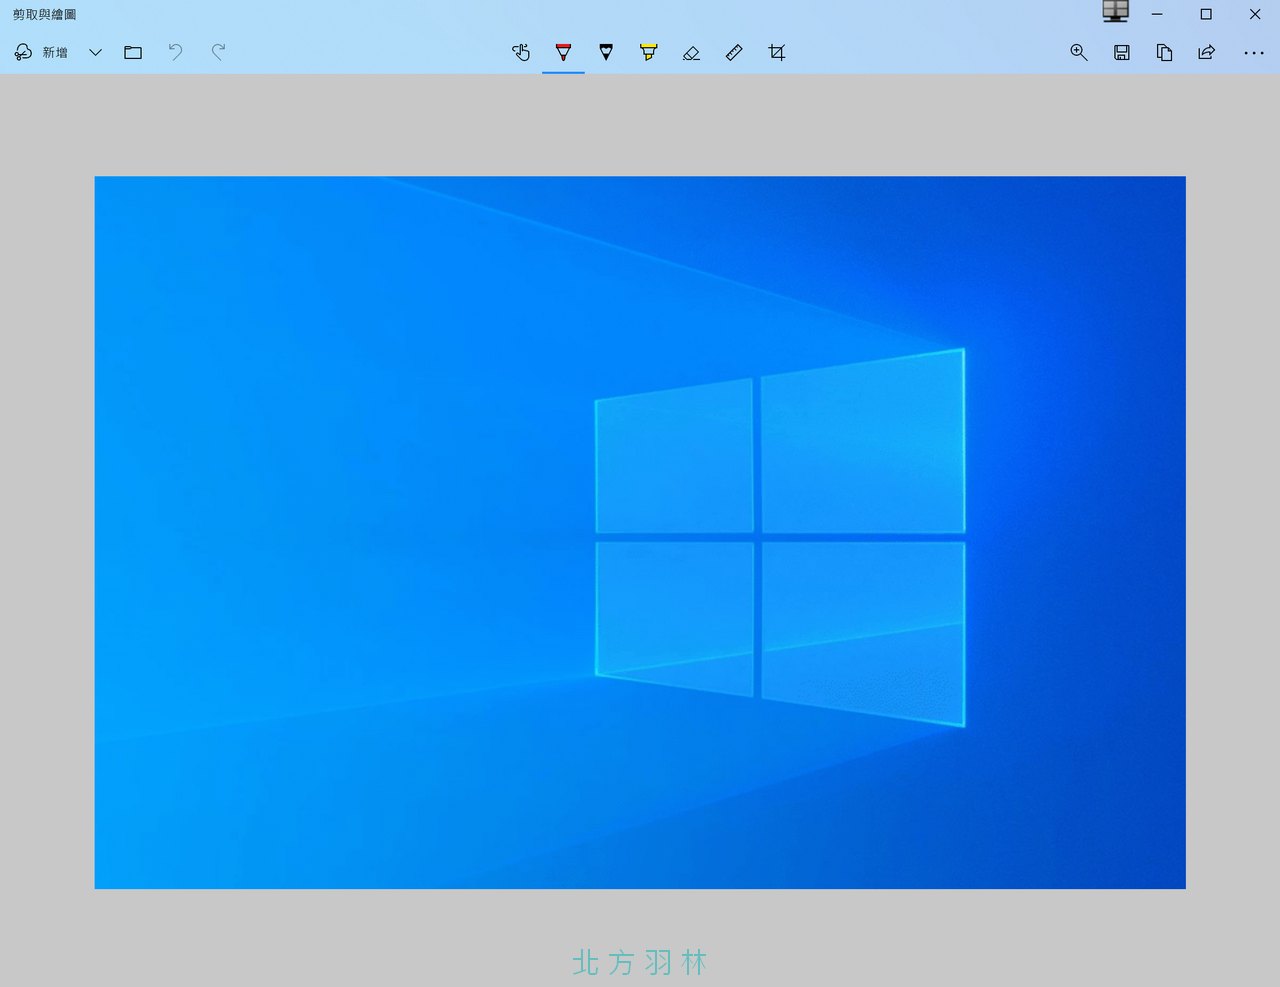Select the yellow highlighter tool
The image size is (1280, 987).
[x=649, y=52]
